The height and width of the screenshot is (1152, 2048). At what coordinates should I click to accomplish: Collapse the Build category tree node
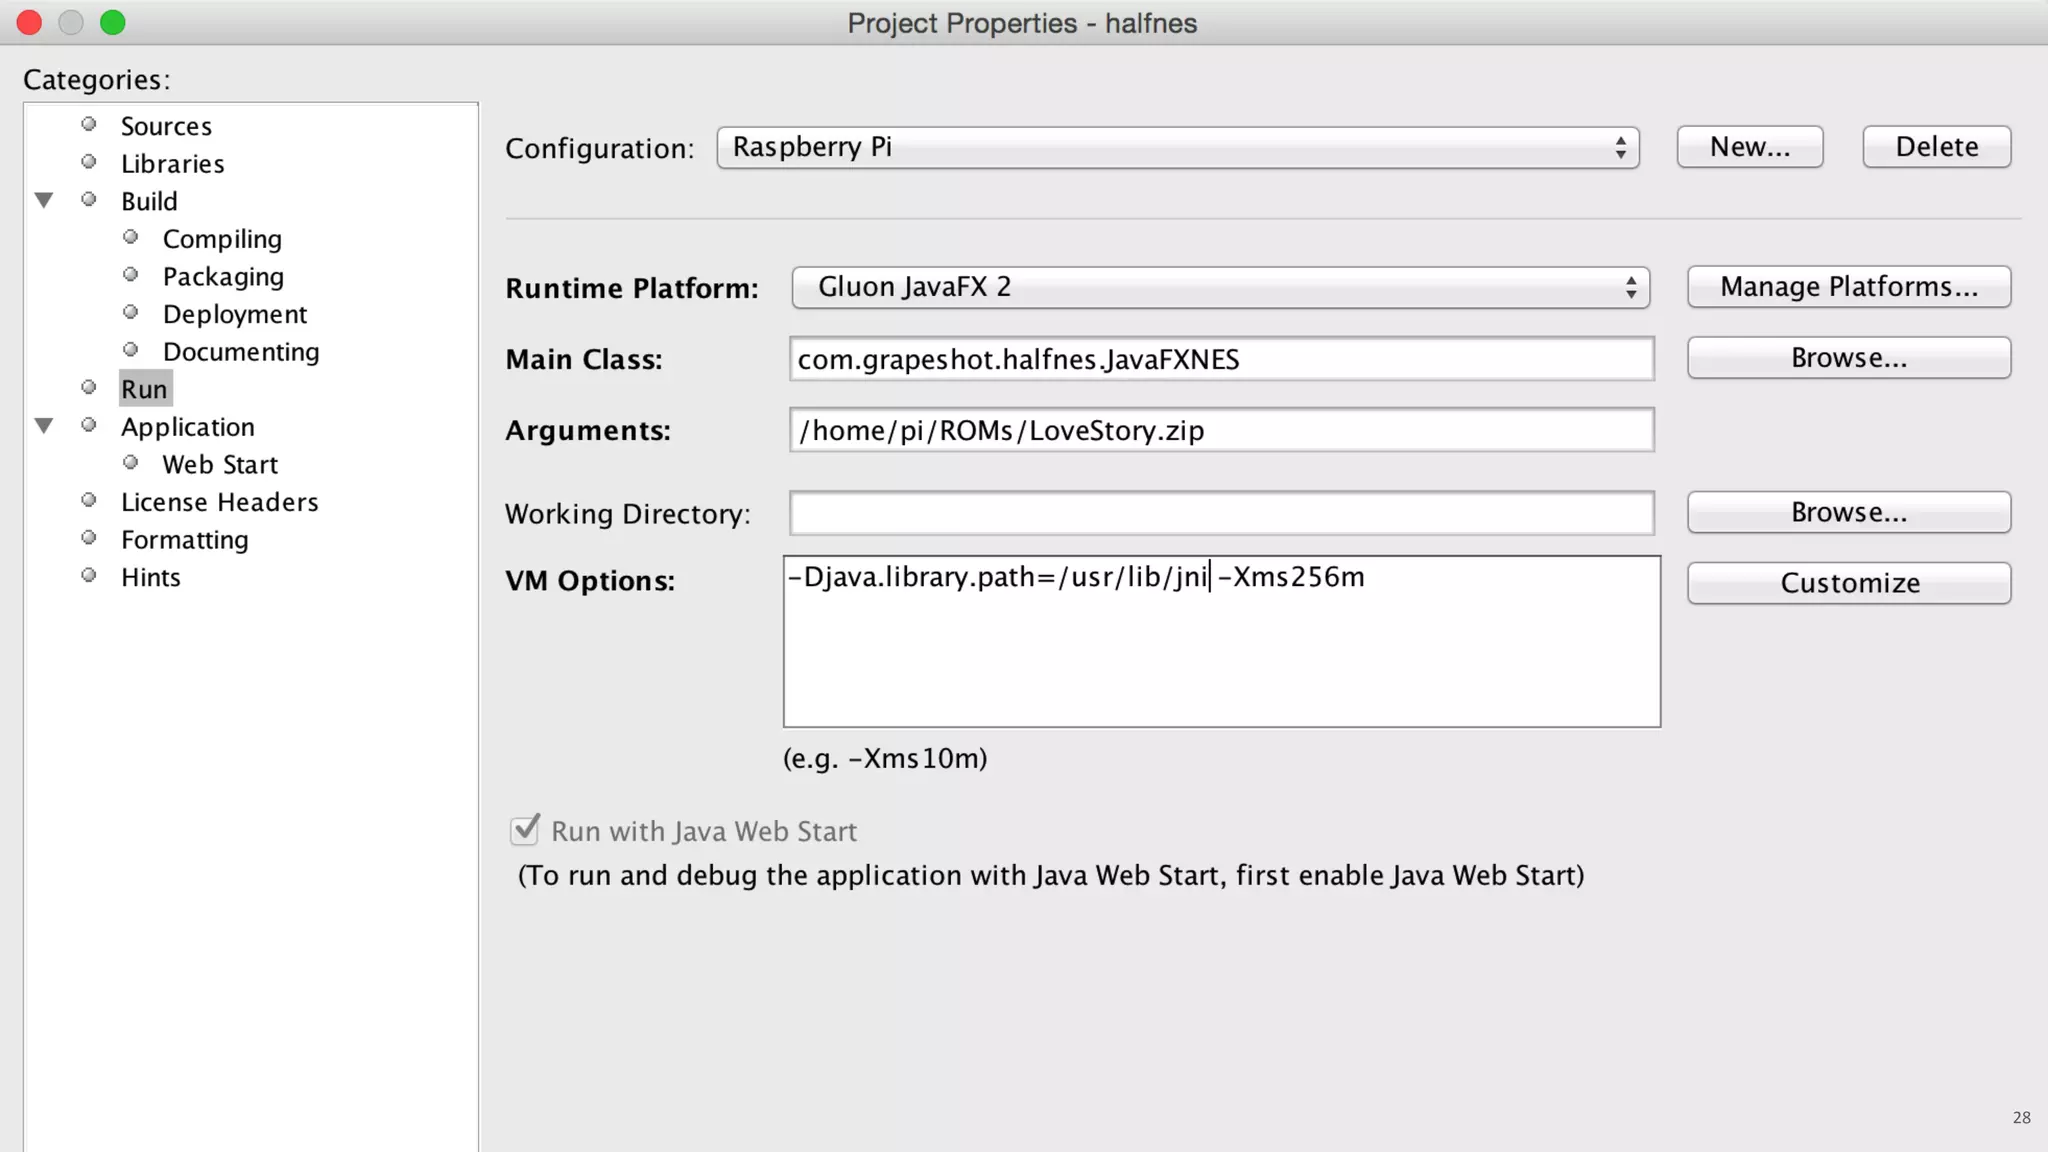(44, 200)
